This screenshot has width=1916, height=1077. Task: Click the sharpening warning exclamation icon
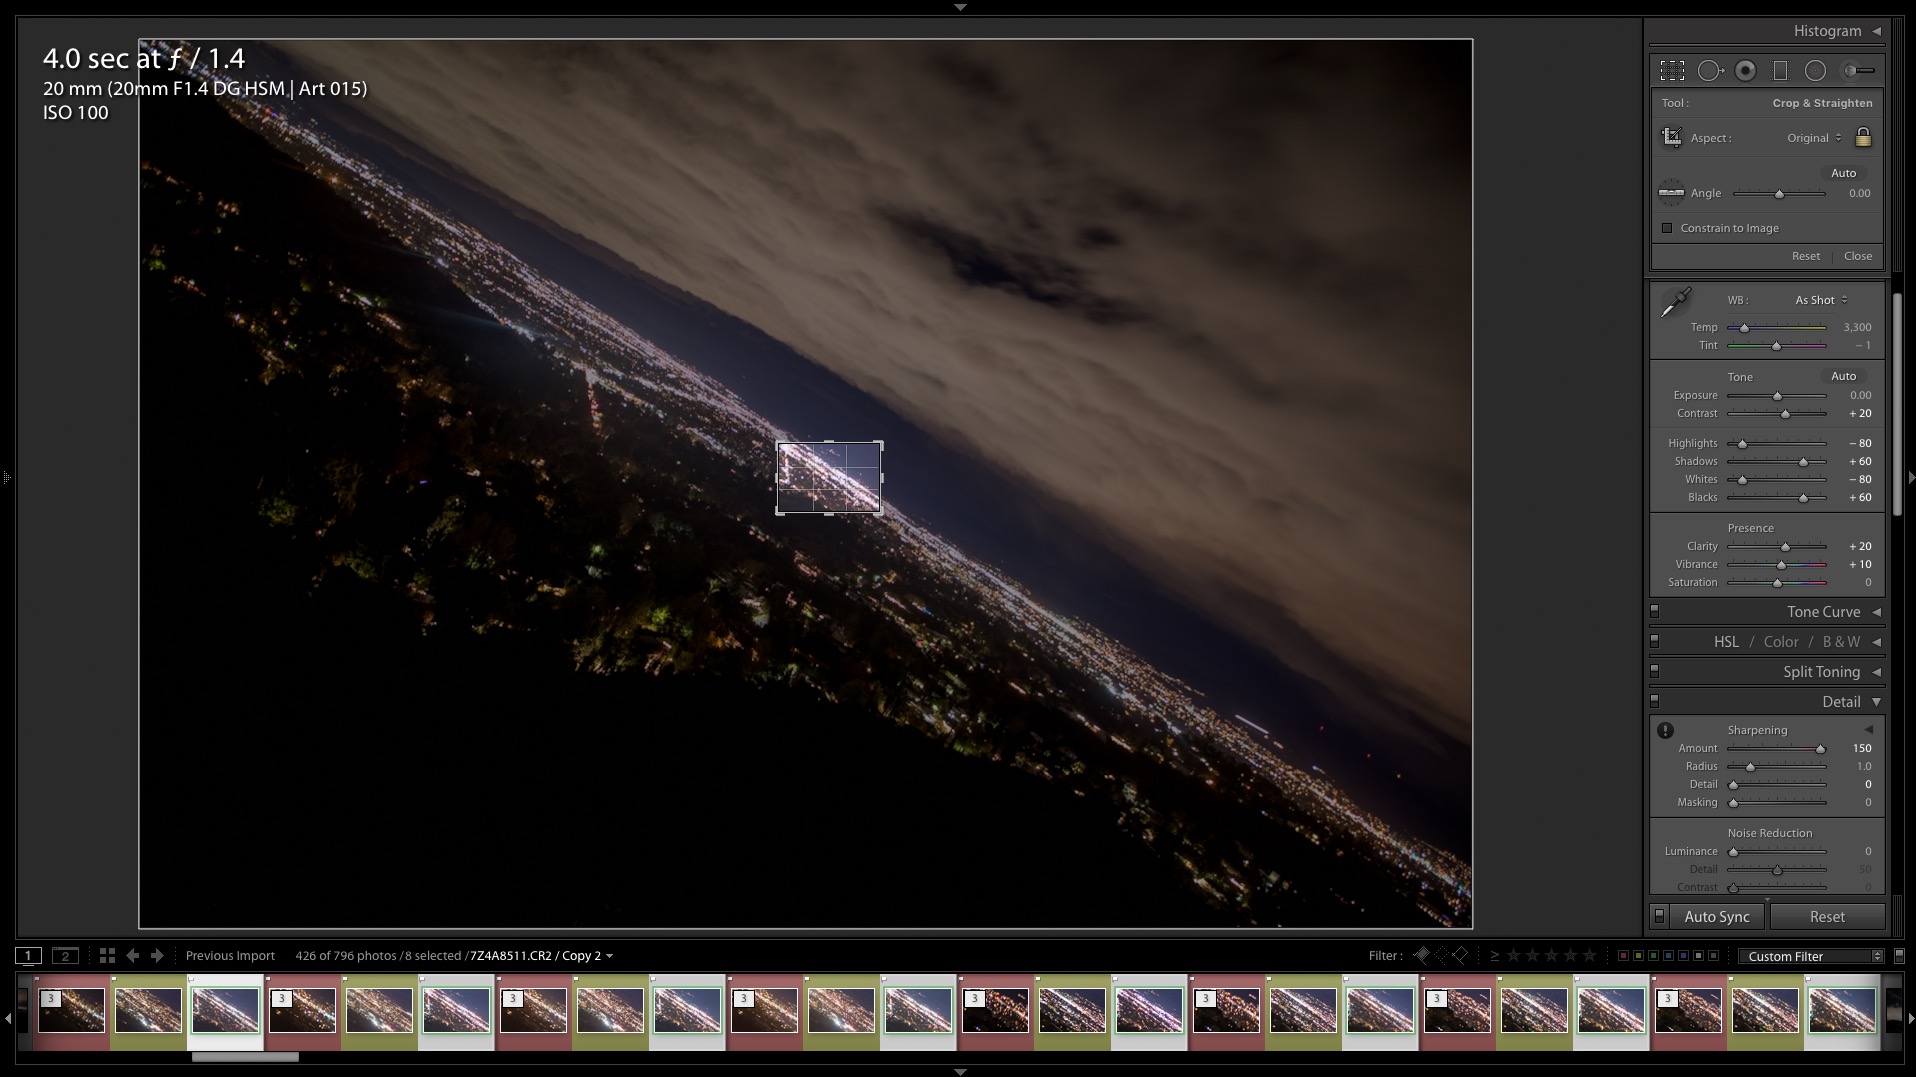(x=1665, y=730)
